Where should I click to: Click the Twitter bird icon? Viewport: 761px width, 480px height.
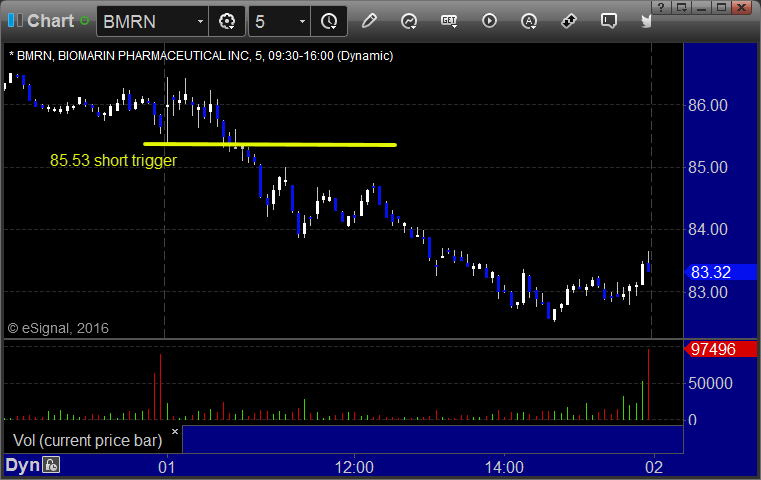pos(646,21)
